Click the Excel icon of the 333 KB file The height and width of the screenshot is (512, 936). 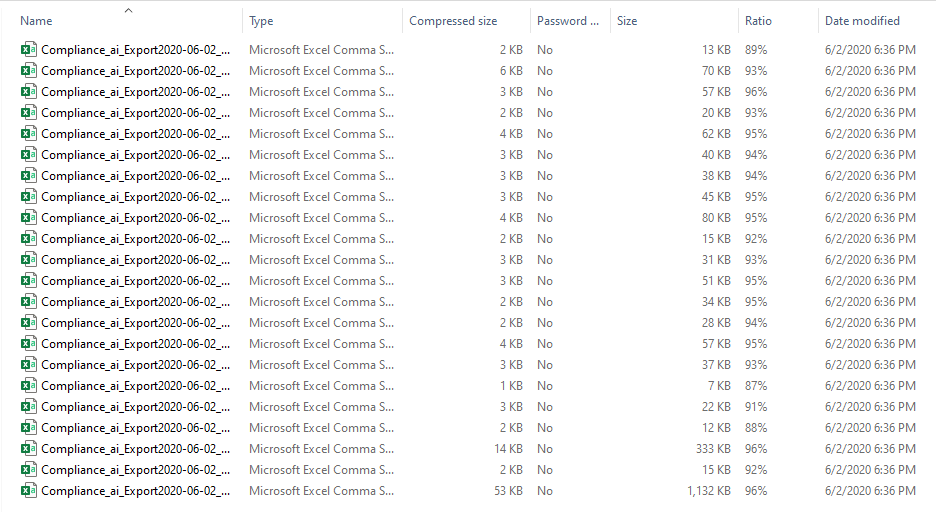[x=28, y=449]
